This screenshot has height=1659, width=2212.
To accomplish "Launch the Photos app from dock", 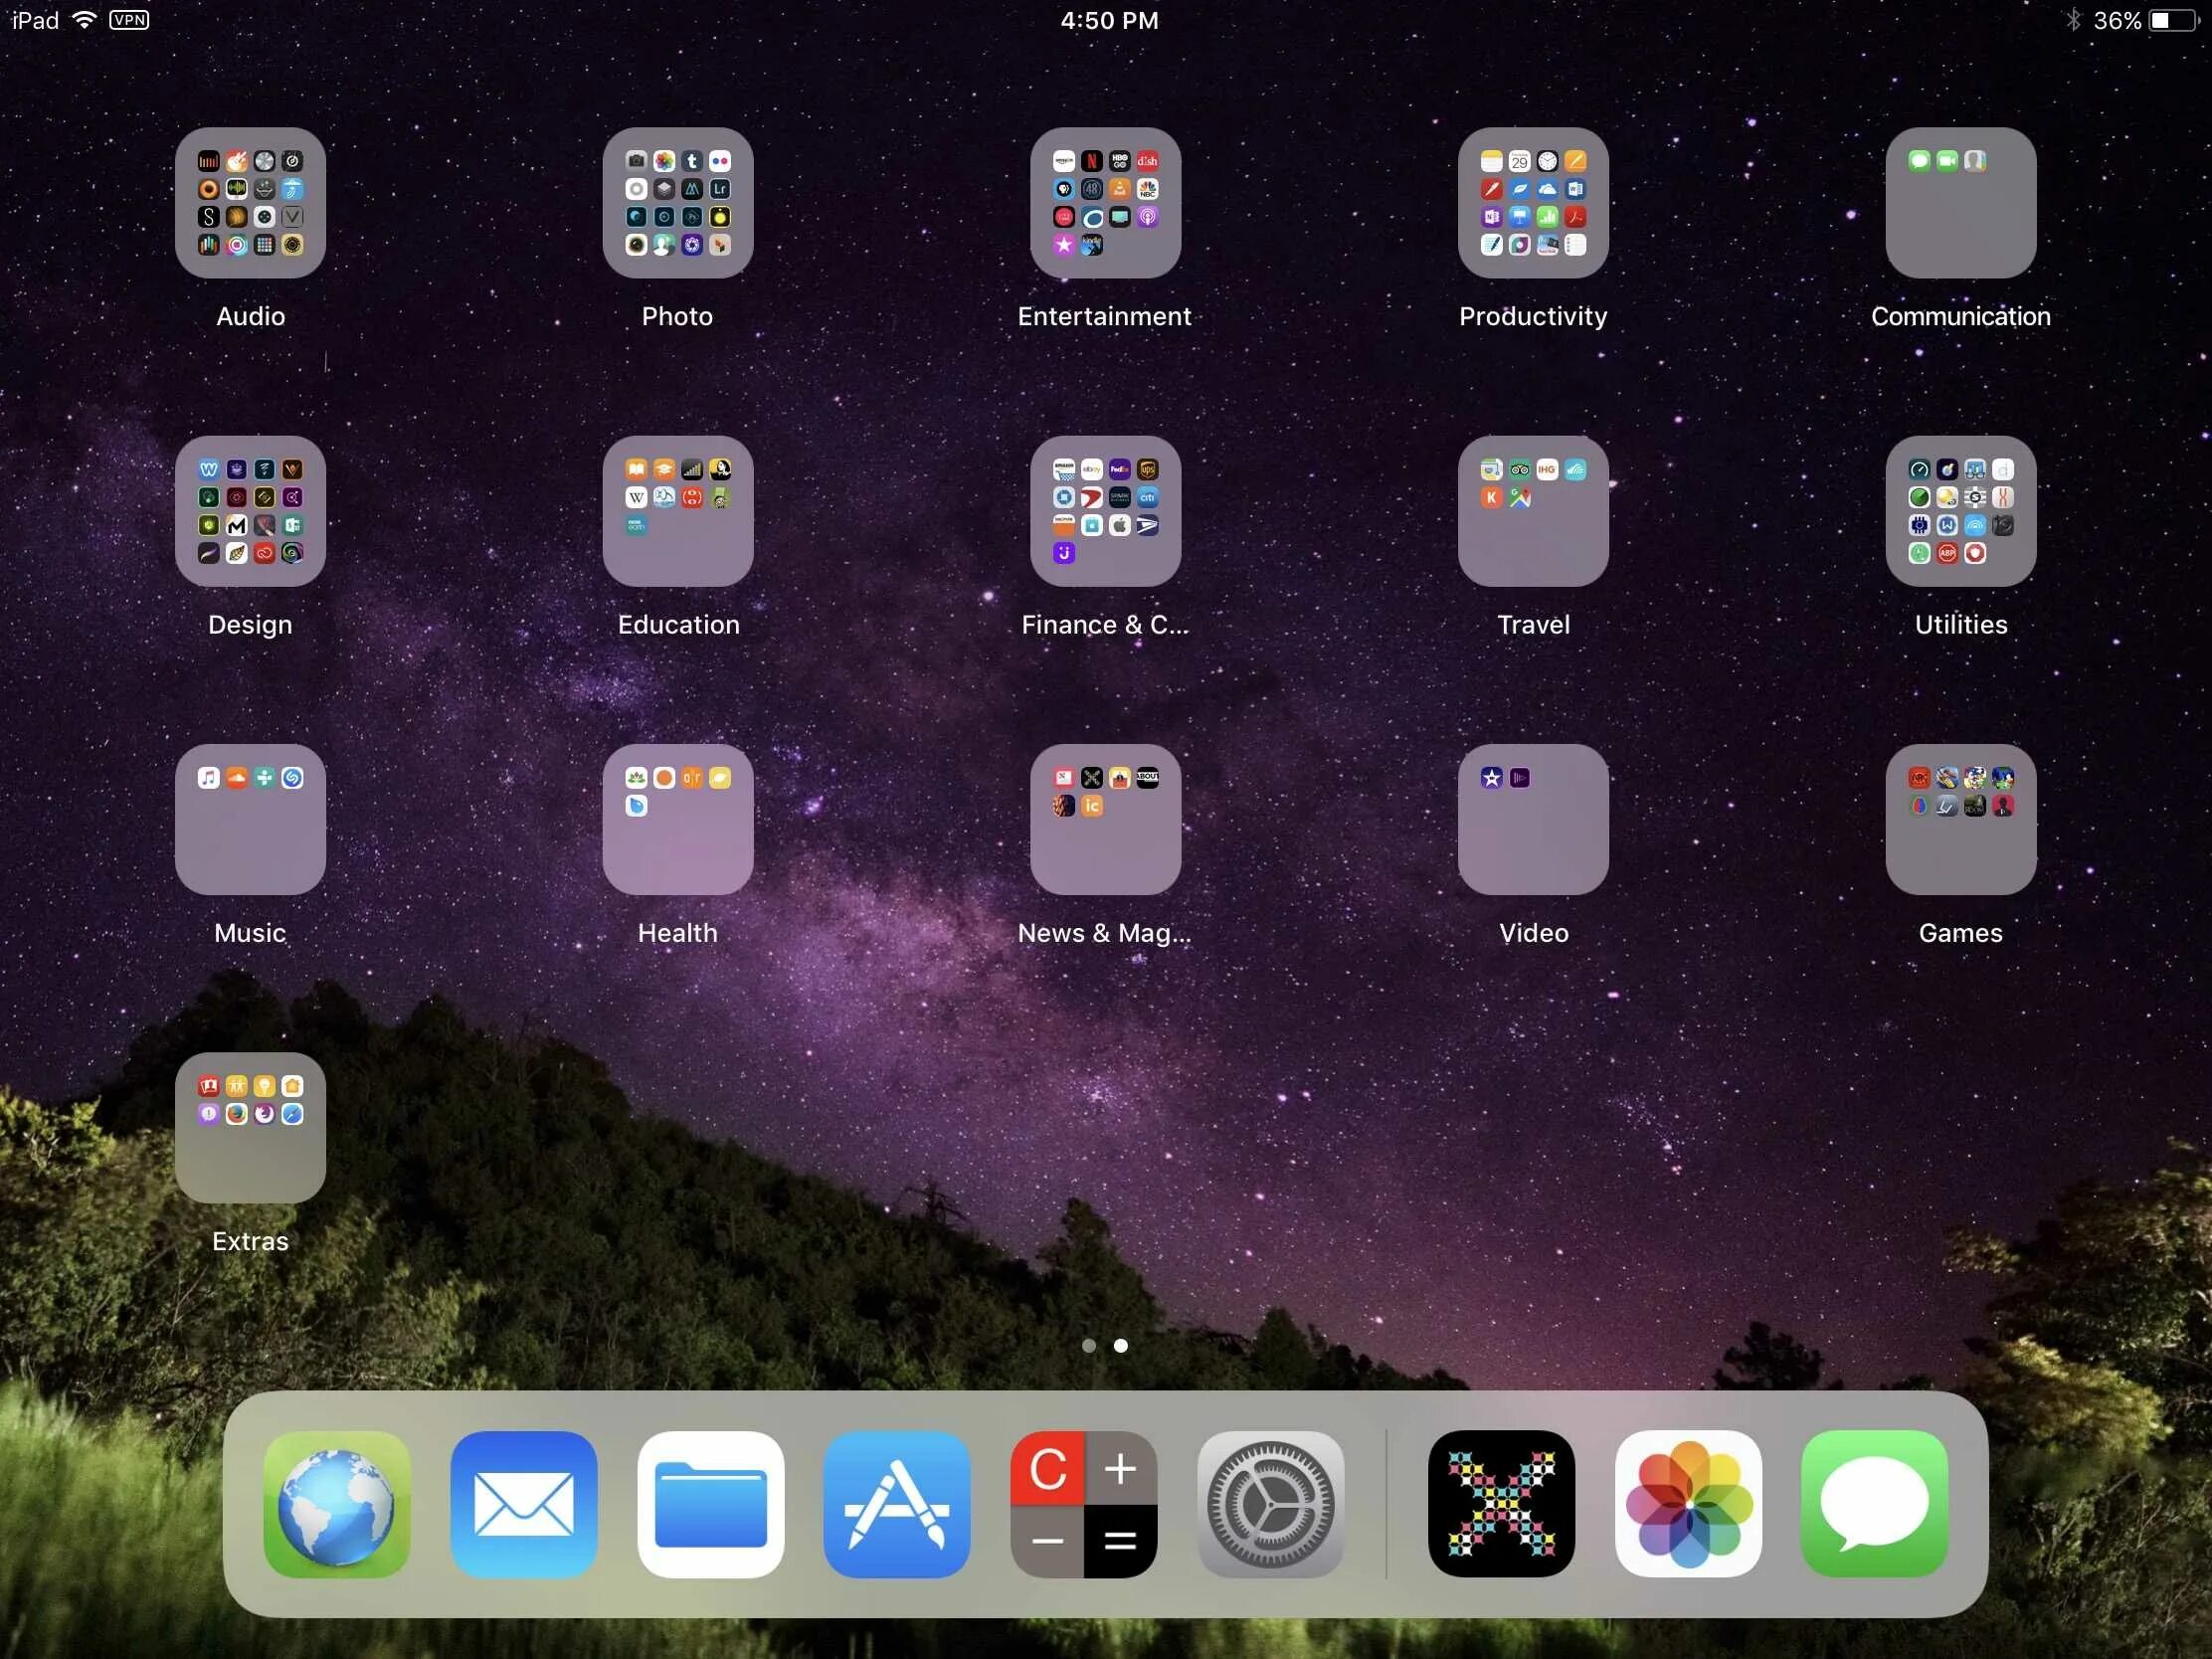I will pos(1688,1503).
